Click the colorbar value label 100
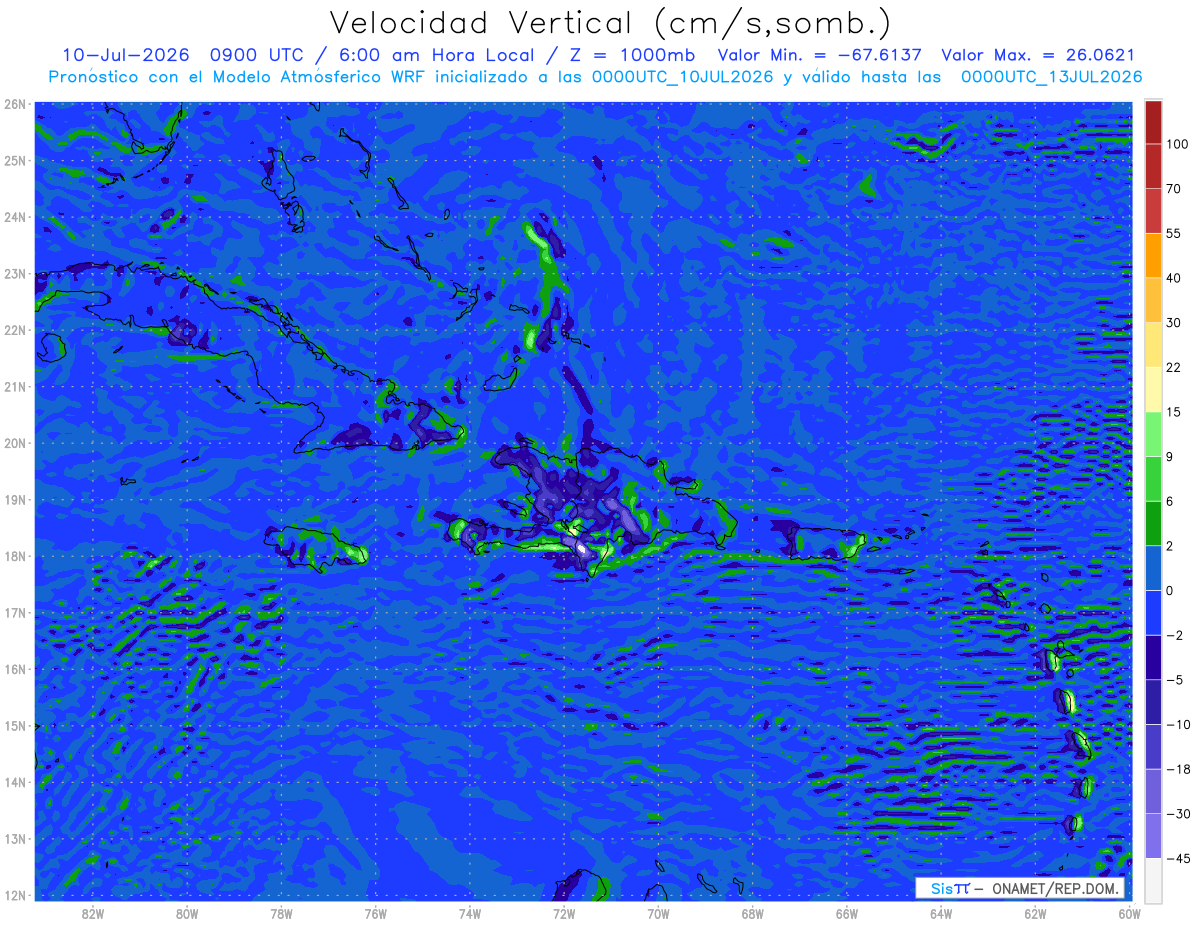Screen dimensions: 1200x927 (x=1177, y=144)
